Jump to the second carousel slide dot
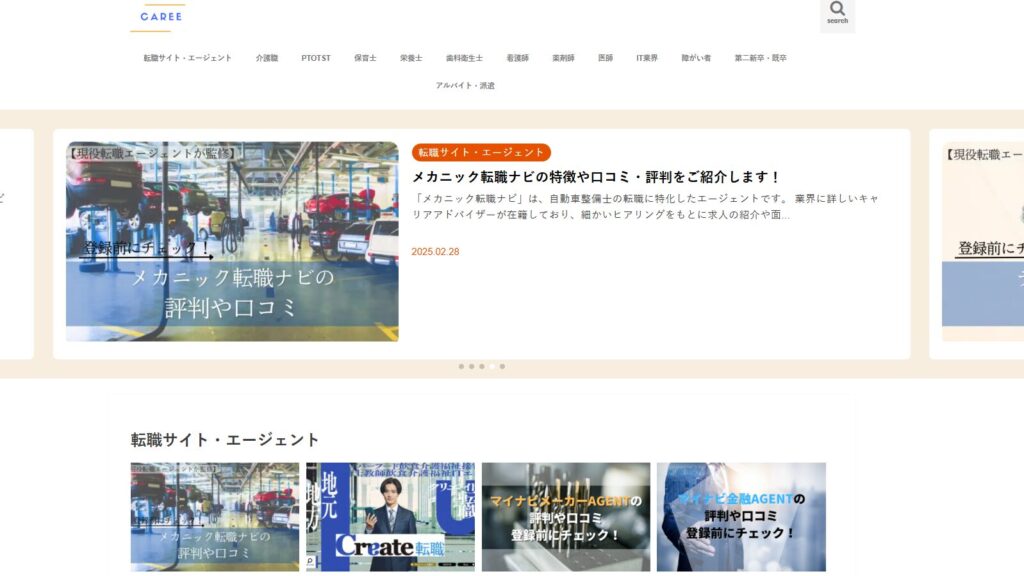This screenshot has height=576, width=1024. 472,366
